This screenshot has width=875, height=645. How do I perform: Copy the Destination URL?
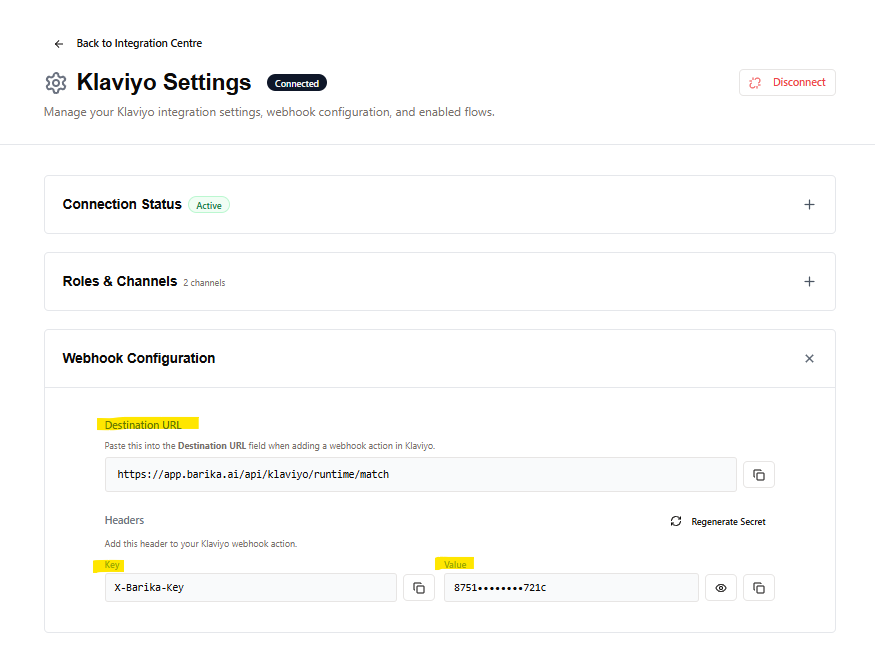(x=758, y=474)
